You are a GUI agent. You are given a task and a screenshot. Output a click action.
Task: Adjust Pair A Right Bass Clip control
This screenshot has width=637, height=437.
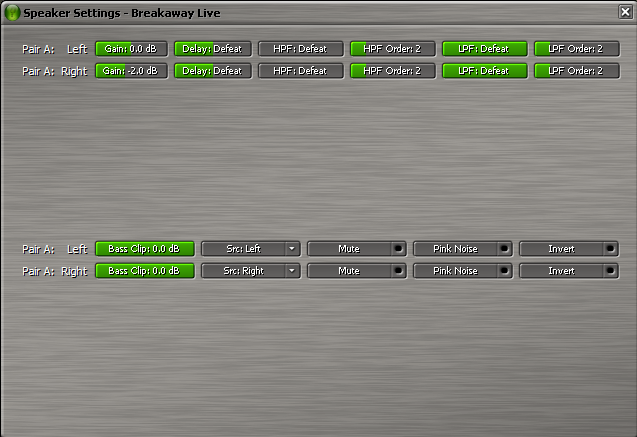pos(144,271)
